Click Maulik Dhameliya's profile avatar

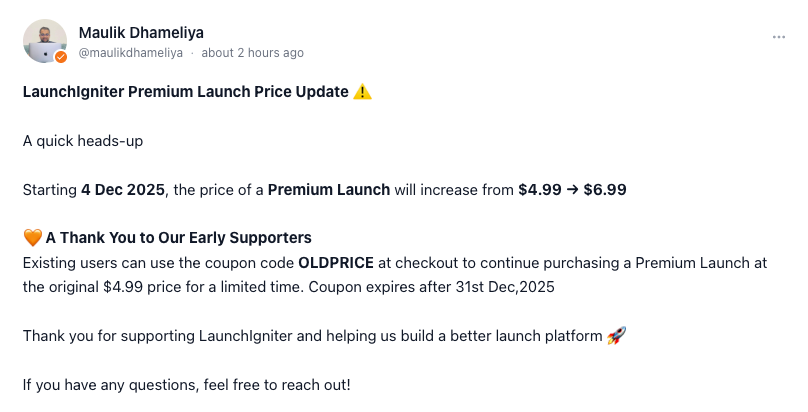click(x=45, y=41)
